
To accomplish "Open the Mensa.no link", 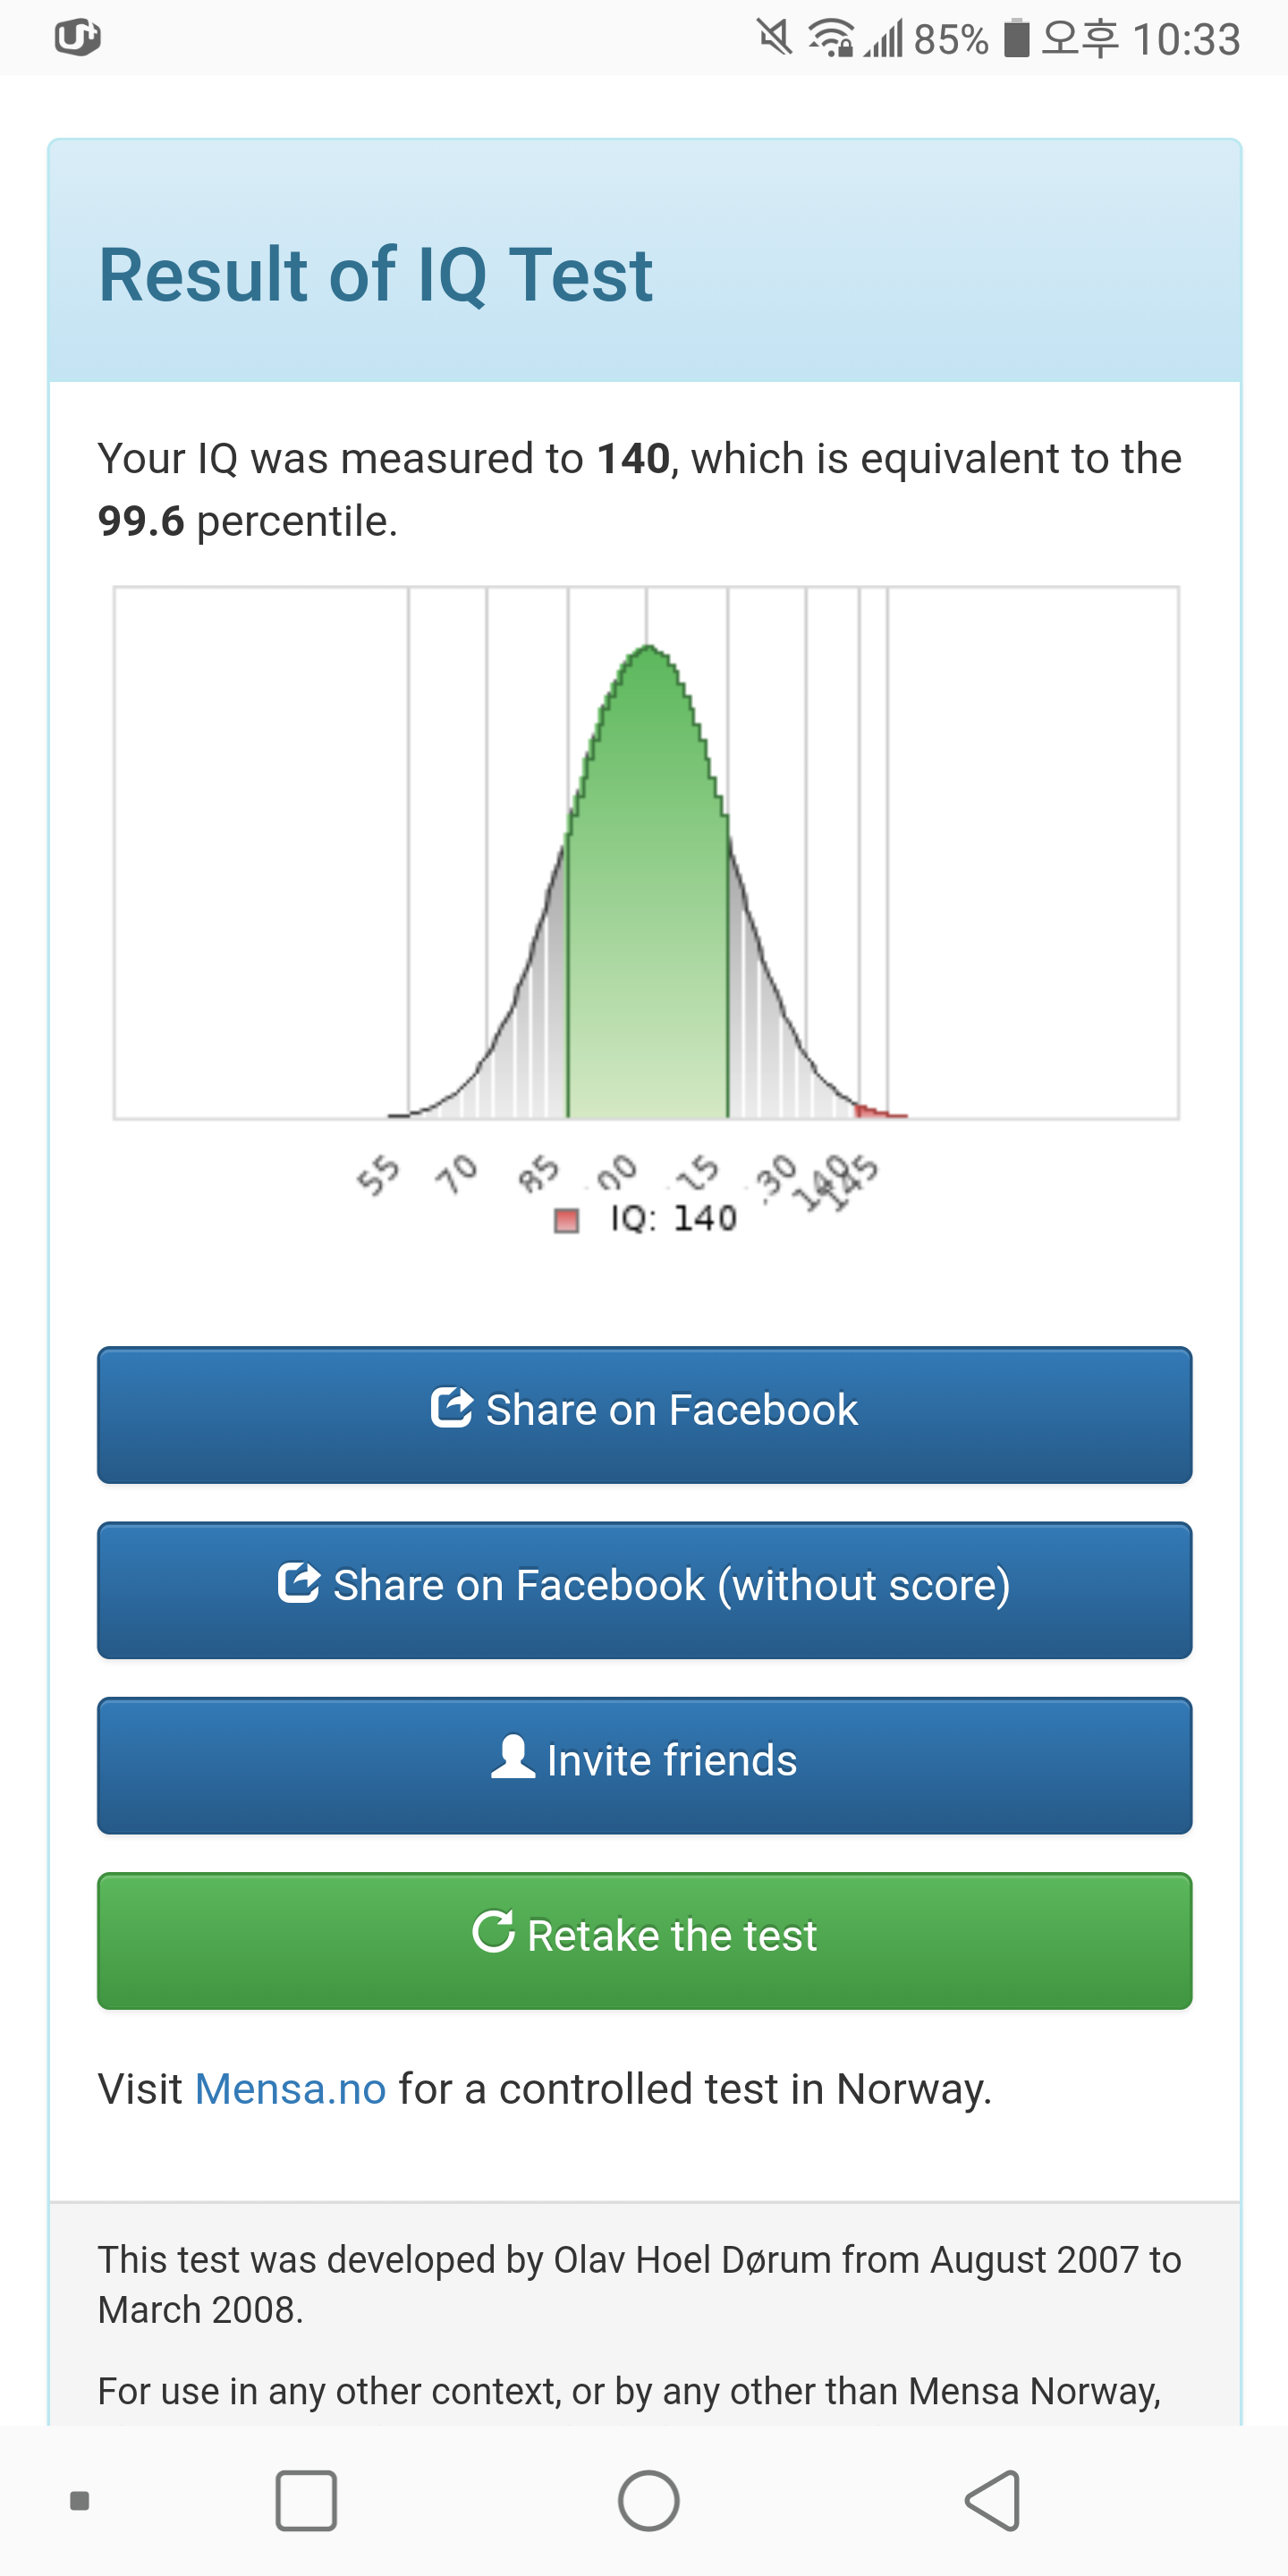I will point(290,2088).
